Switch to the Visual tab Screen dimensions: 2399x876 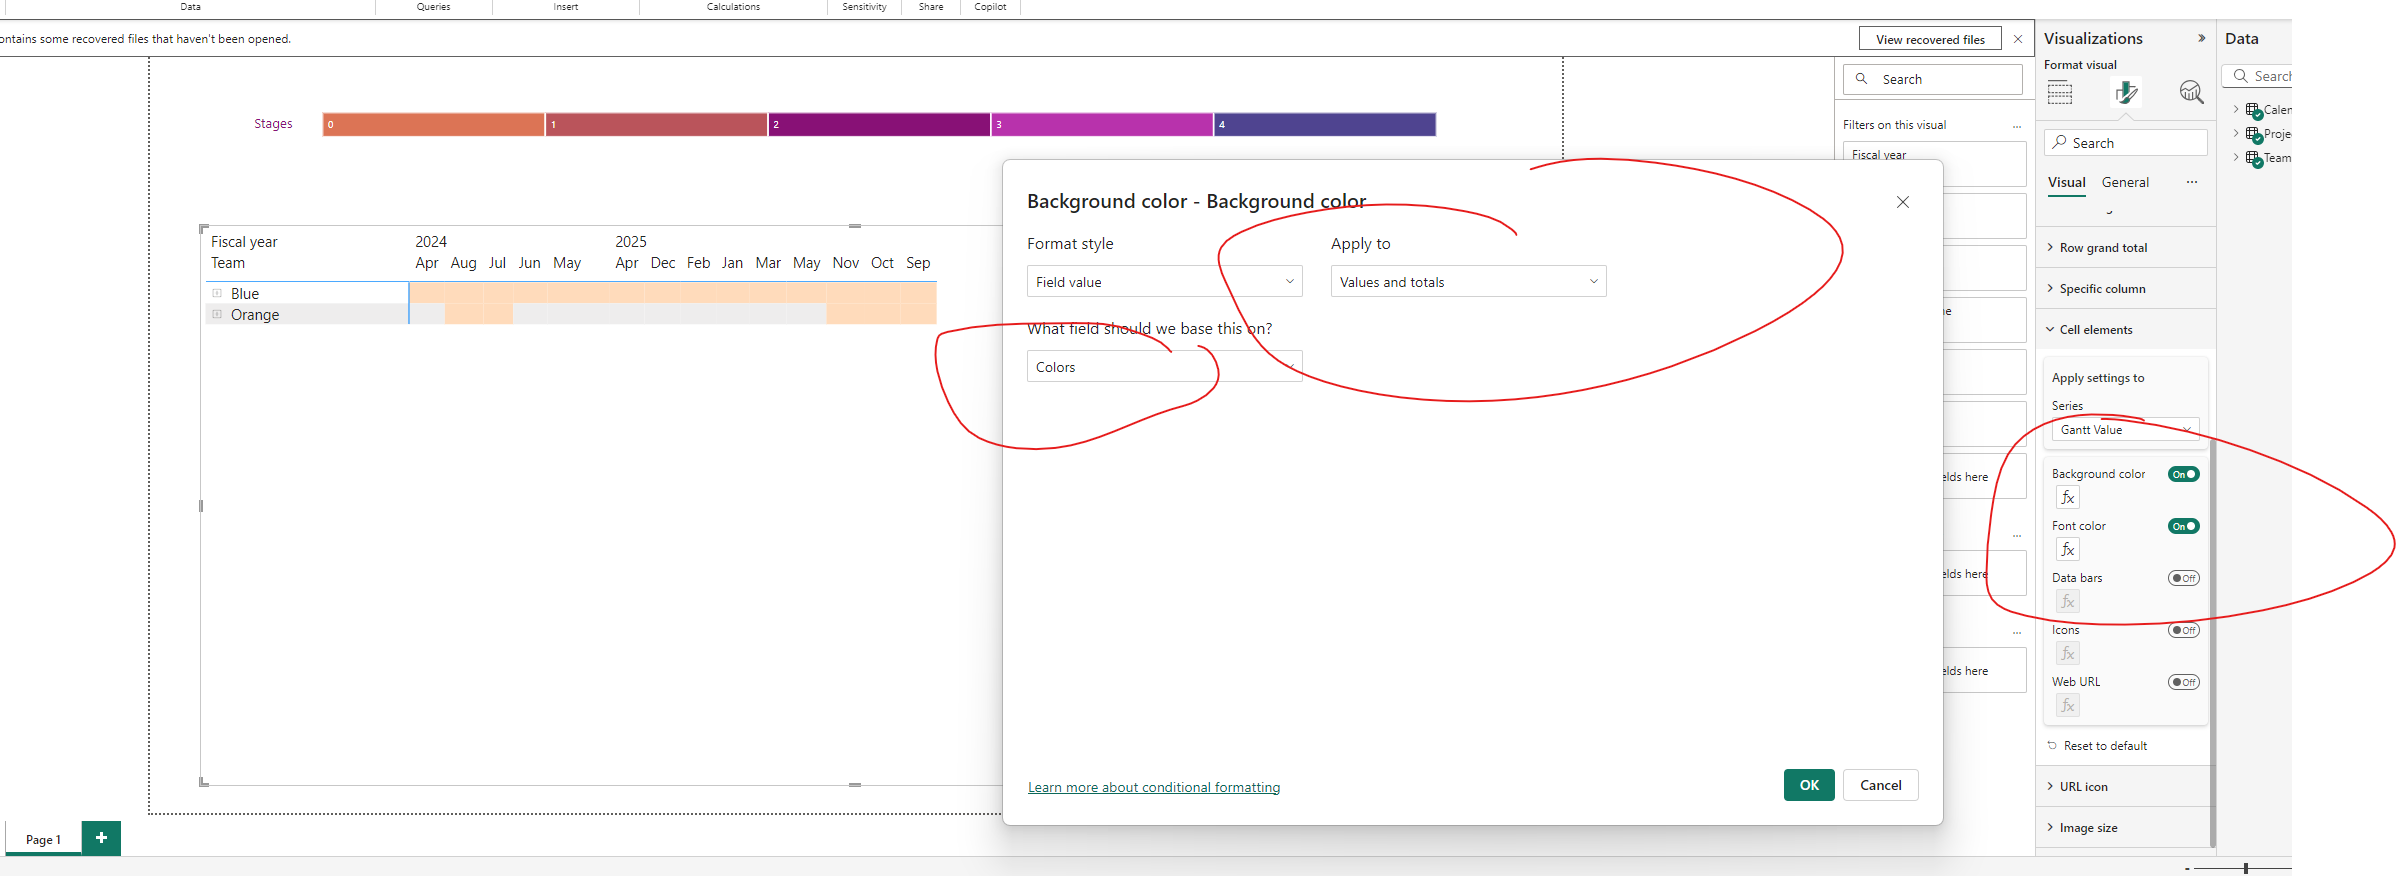[2066, 183]
